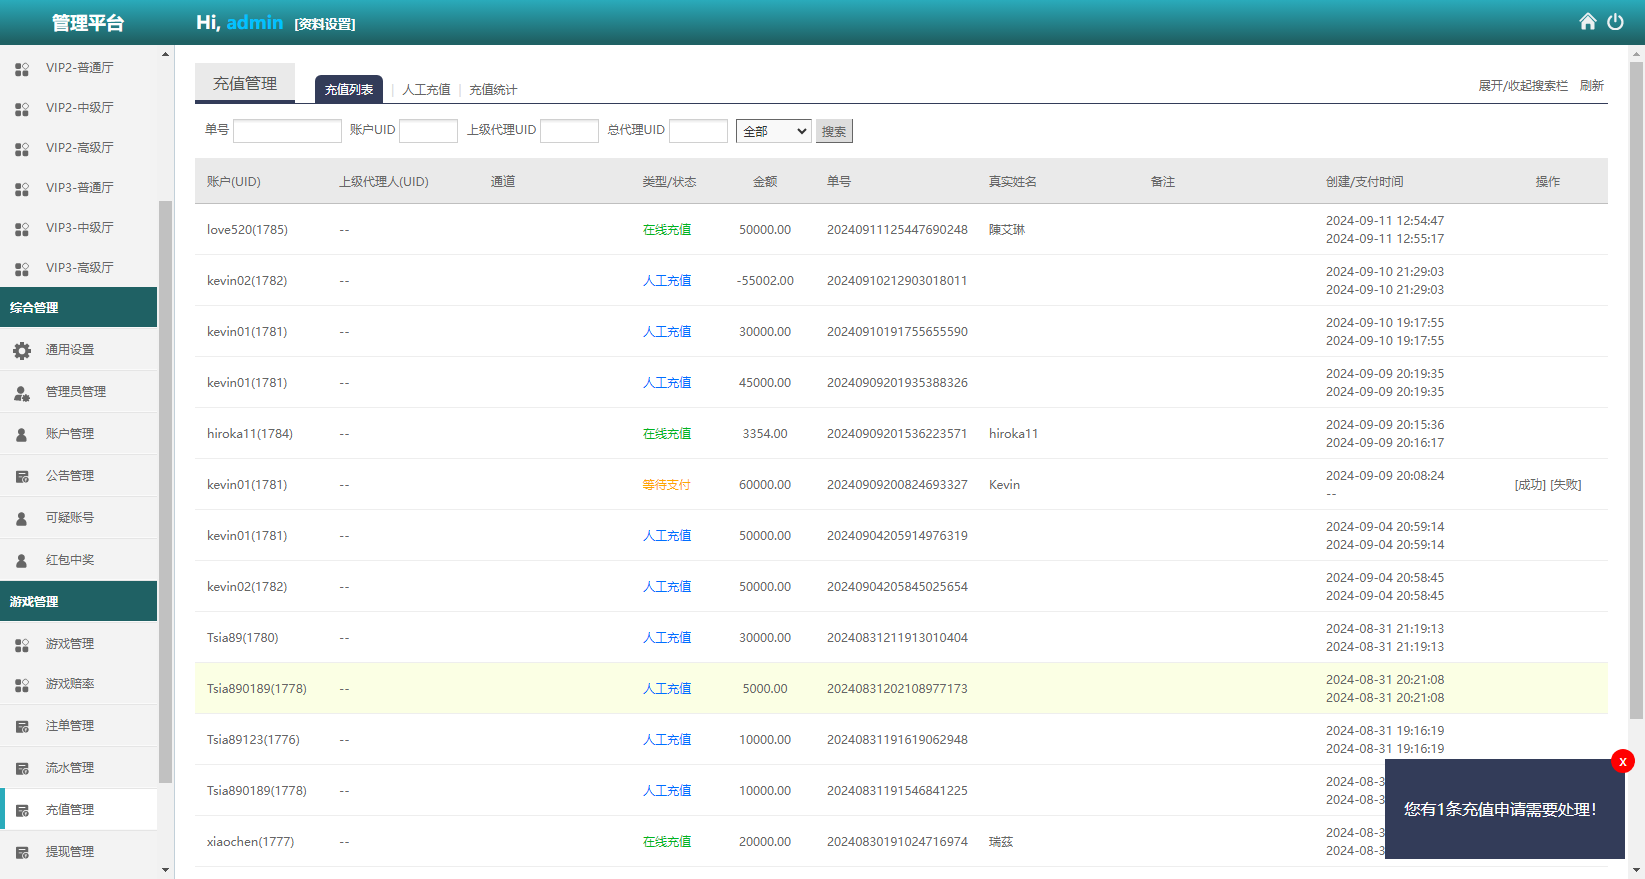Mark kevin01 pending order as 成功
This screenshot has width=1645, height=879.
[1530, 485]
